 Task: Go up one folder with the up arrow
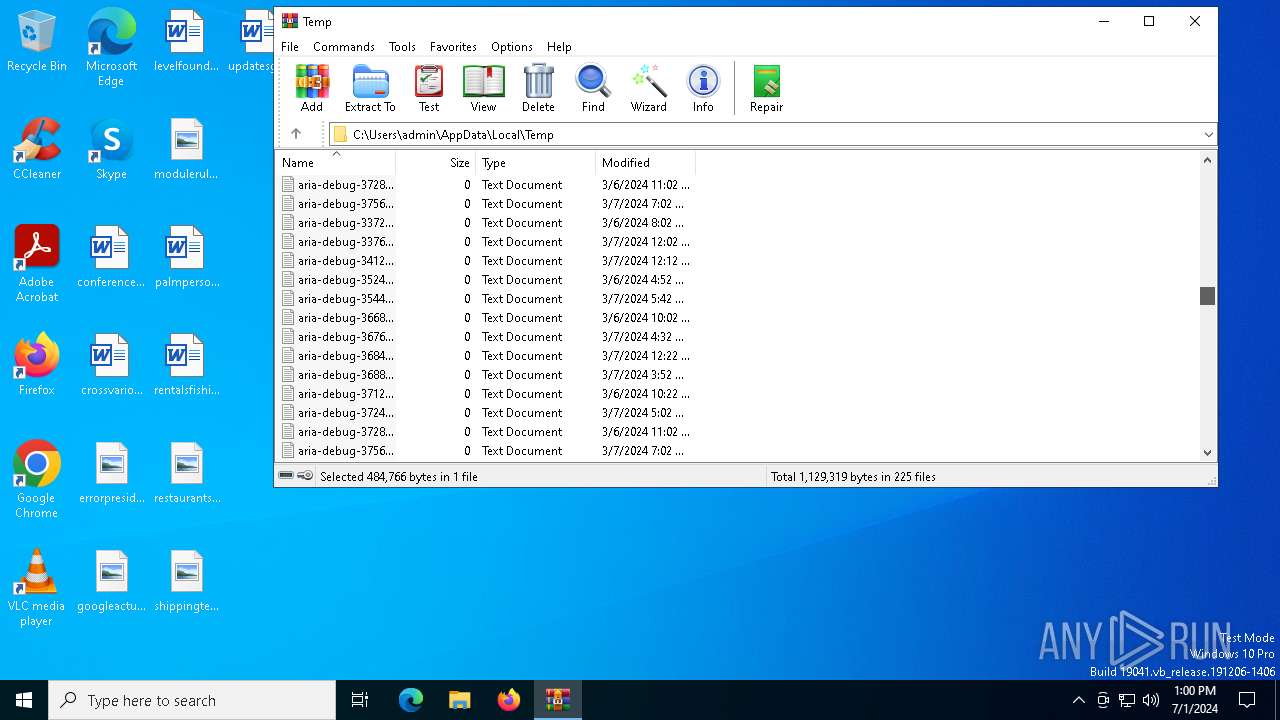pos(296,134)
